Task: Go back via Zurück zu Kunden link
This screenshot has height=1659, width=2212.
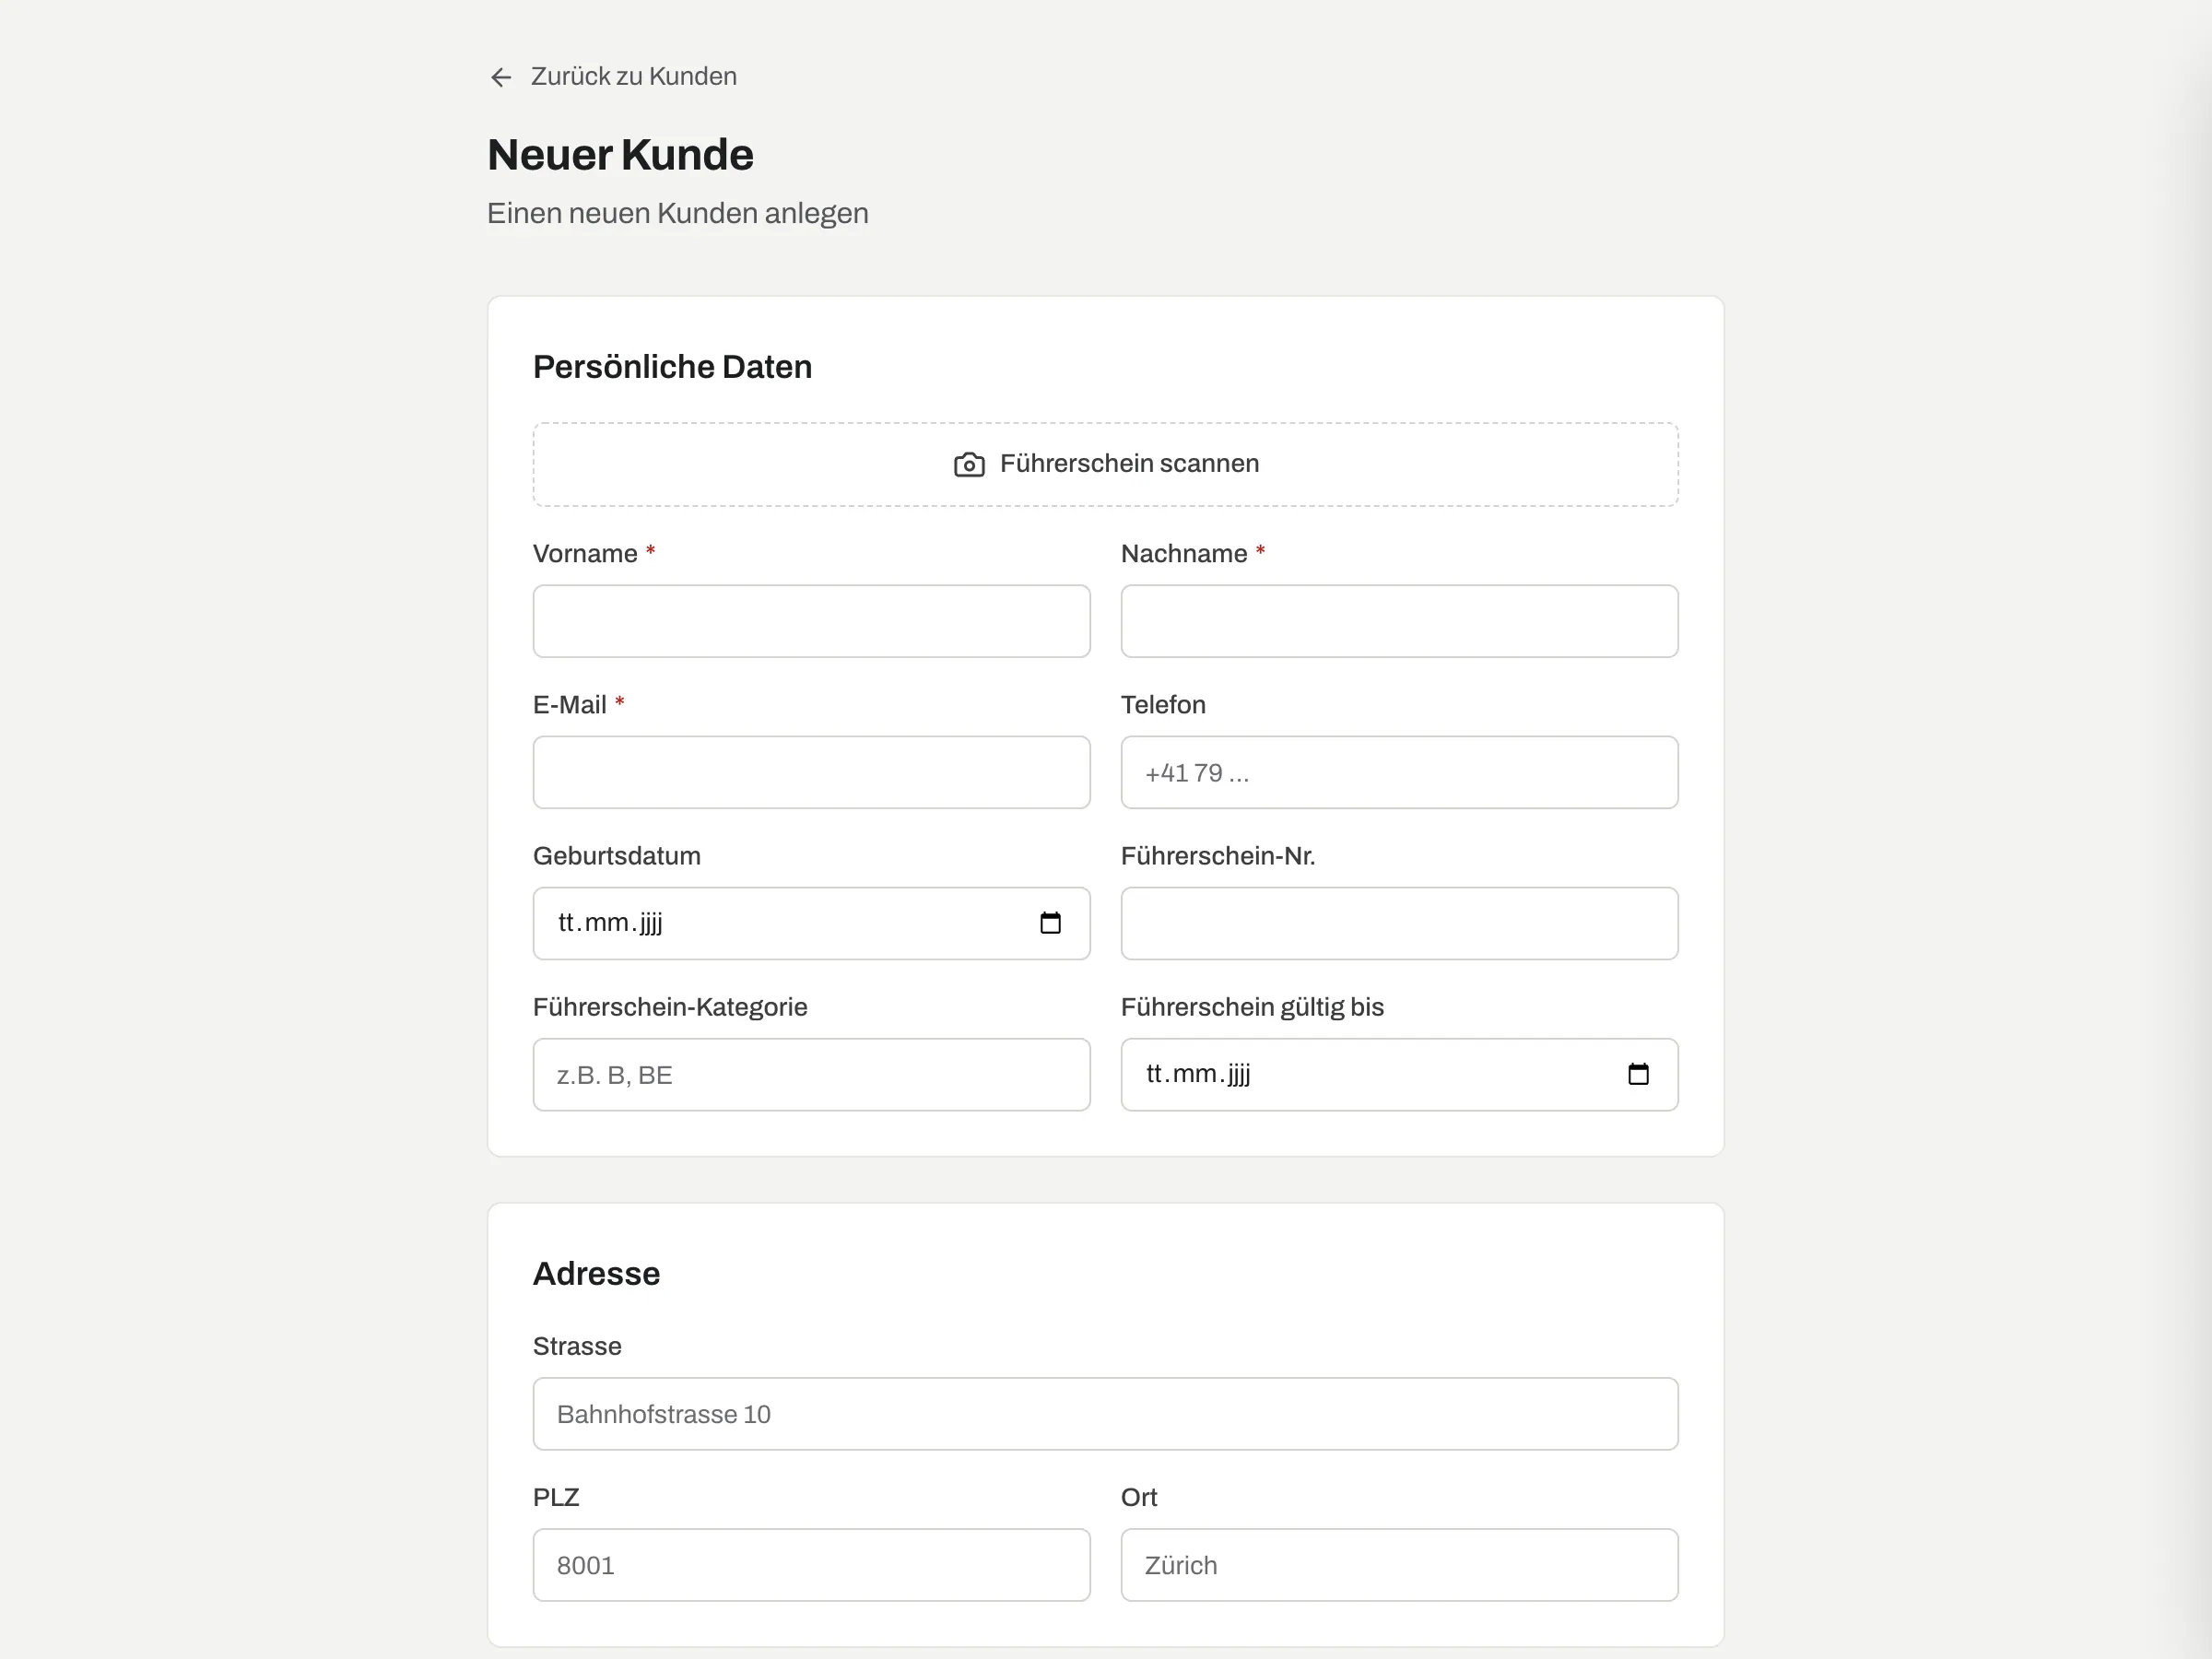Action: [613, 77]
